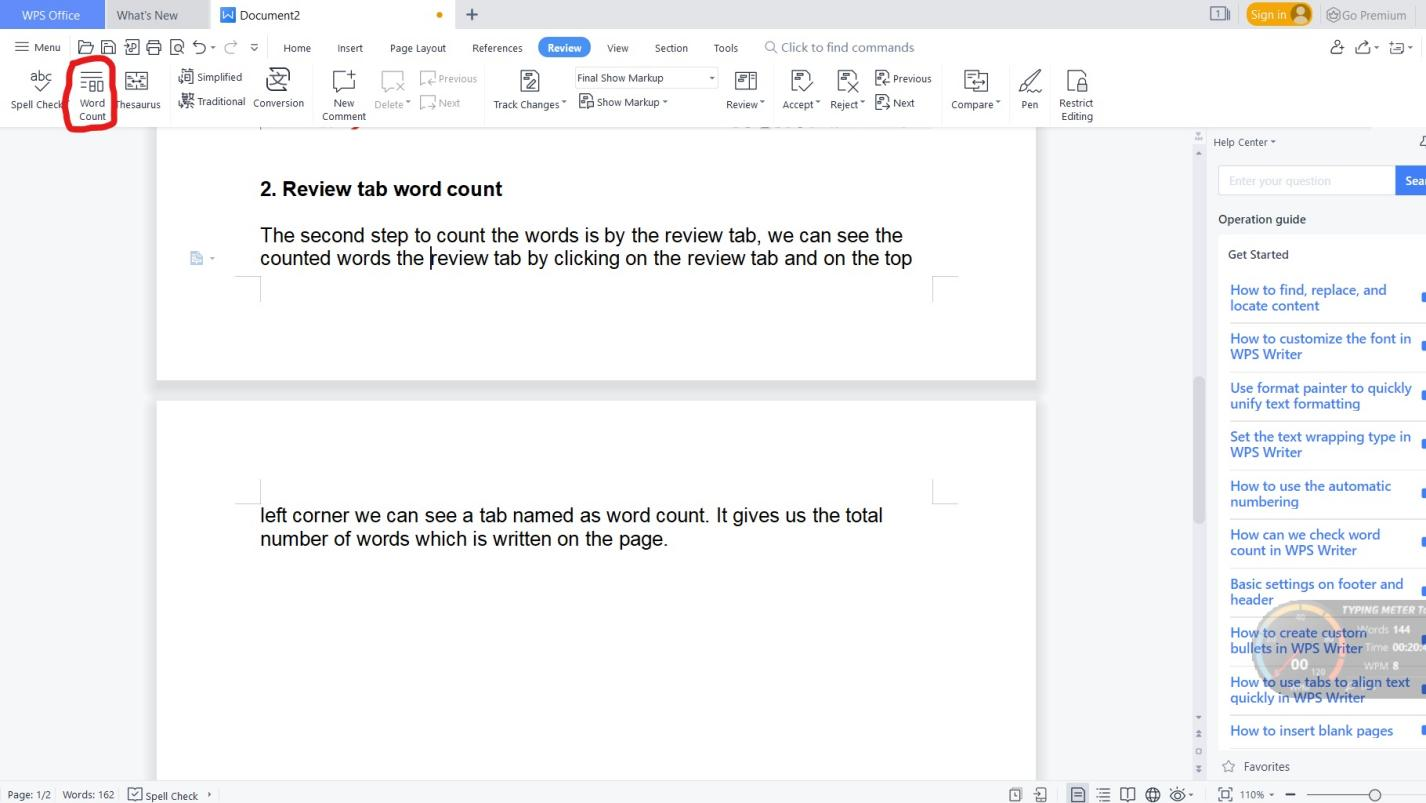Switch to the References ribbon tab
The height and width of the screenshot is (803, 1426).
click(497, 47)
